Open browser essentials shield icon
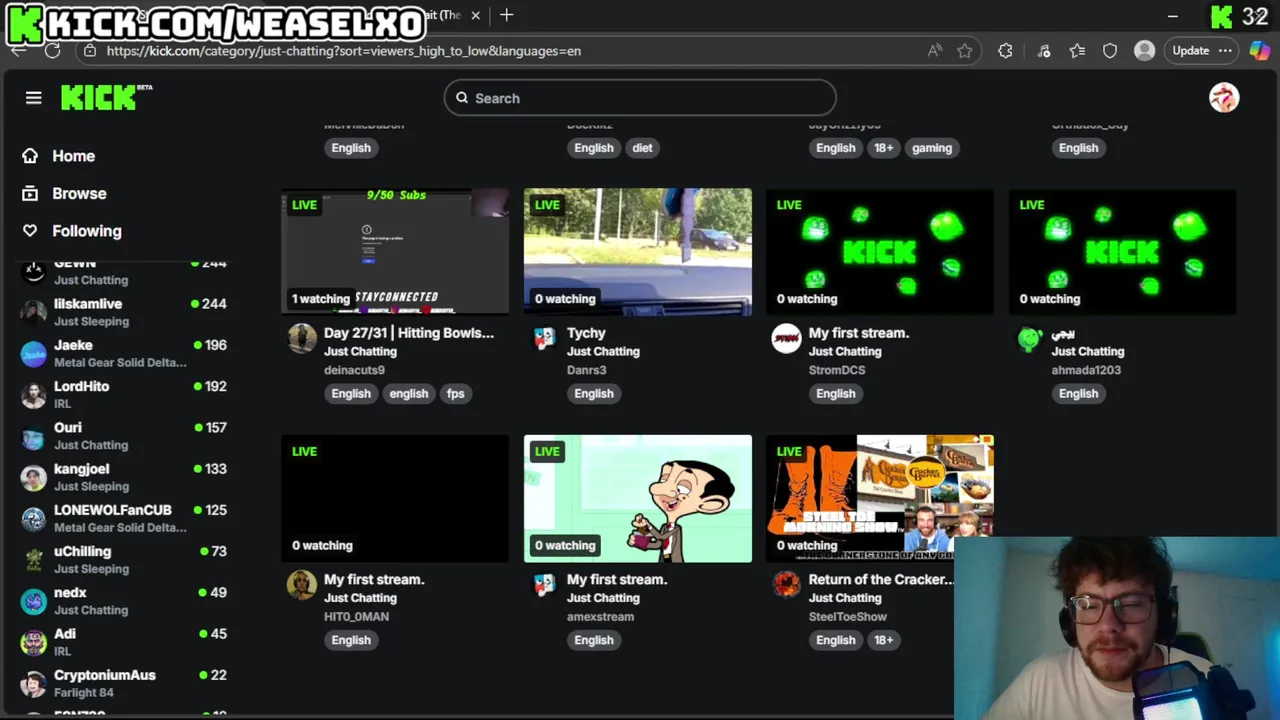 point(1110,51)
